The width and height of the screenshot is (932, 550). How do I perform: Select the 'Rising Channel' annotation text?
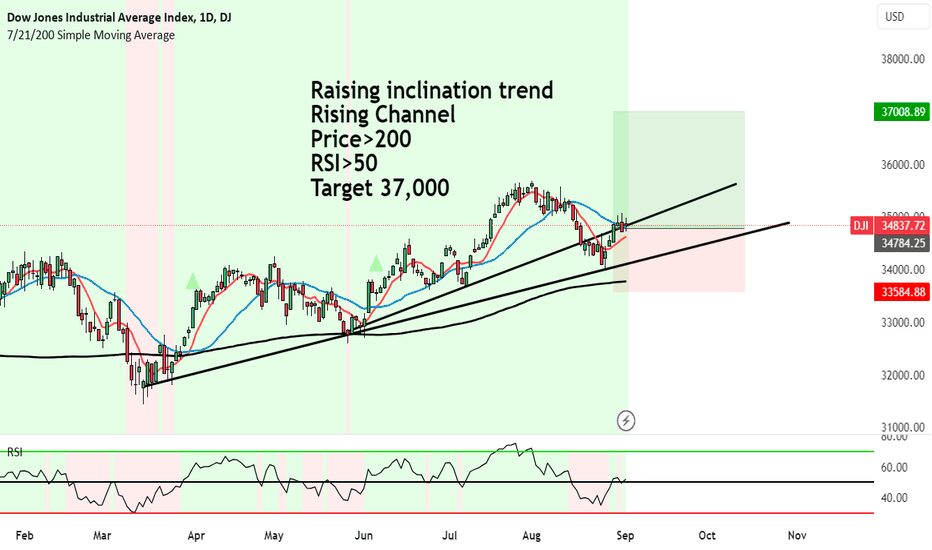point(383,115)
